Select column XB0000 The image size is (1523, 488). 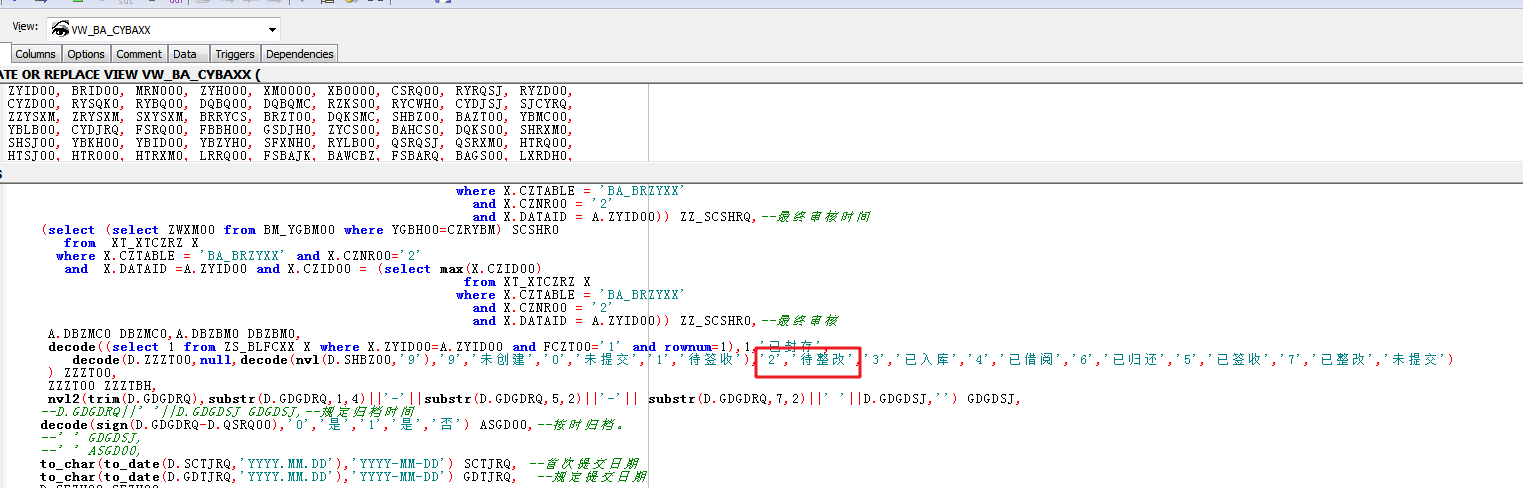[351, 91]
